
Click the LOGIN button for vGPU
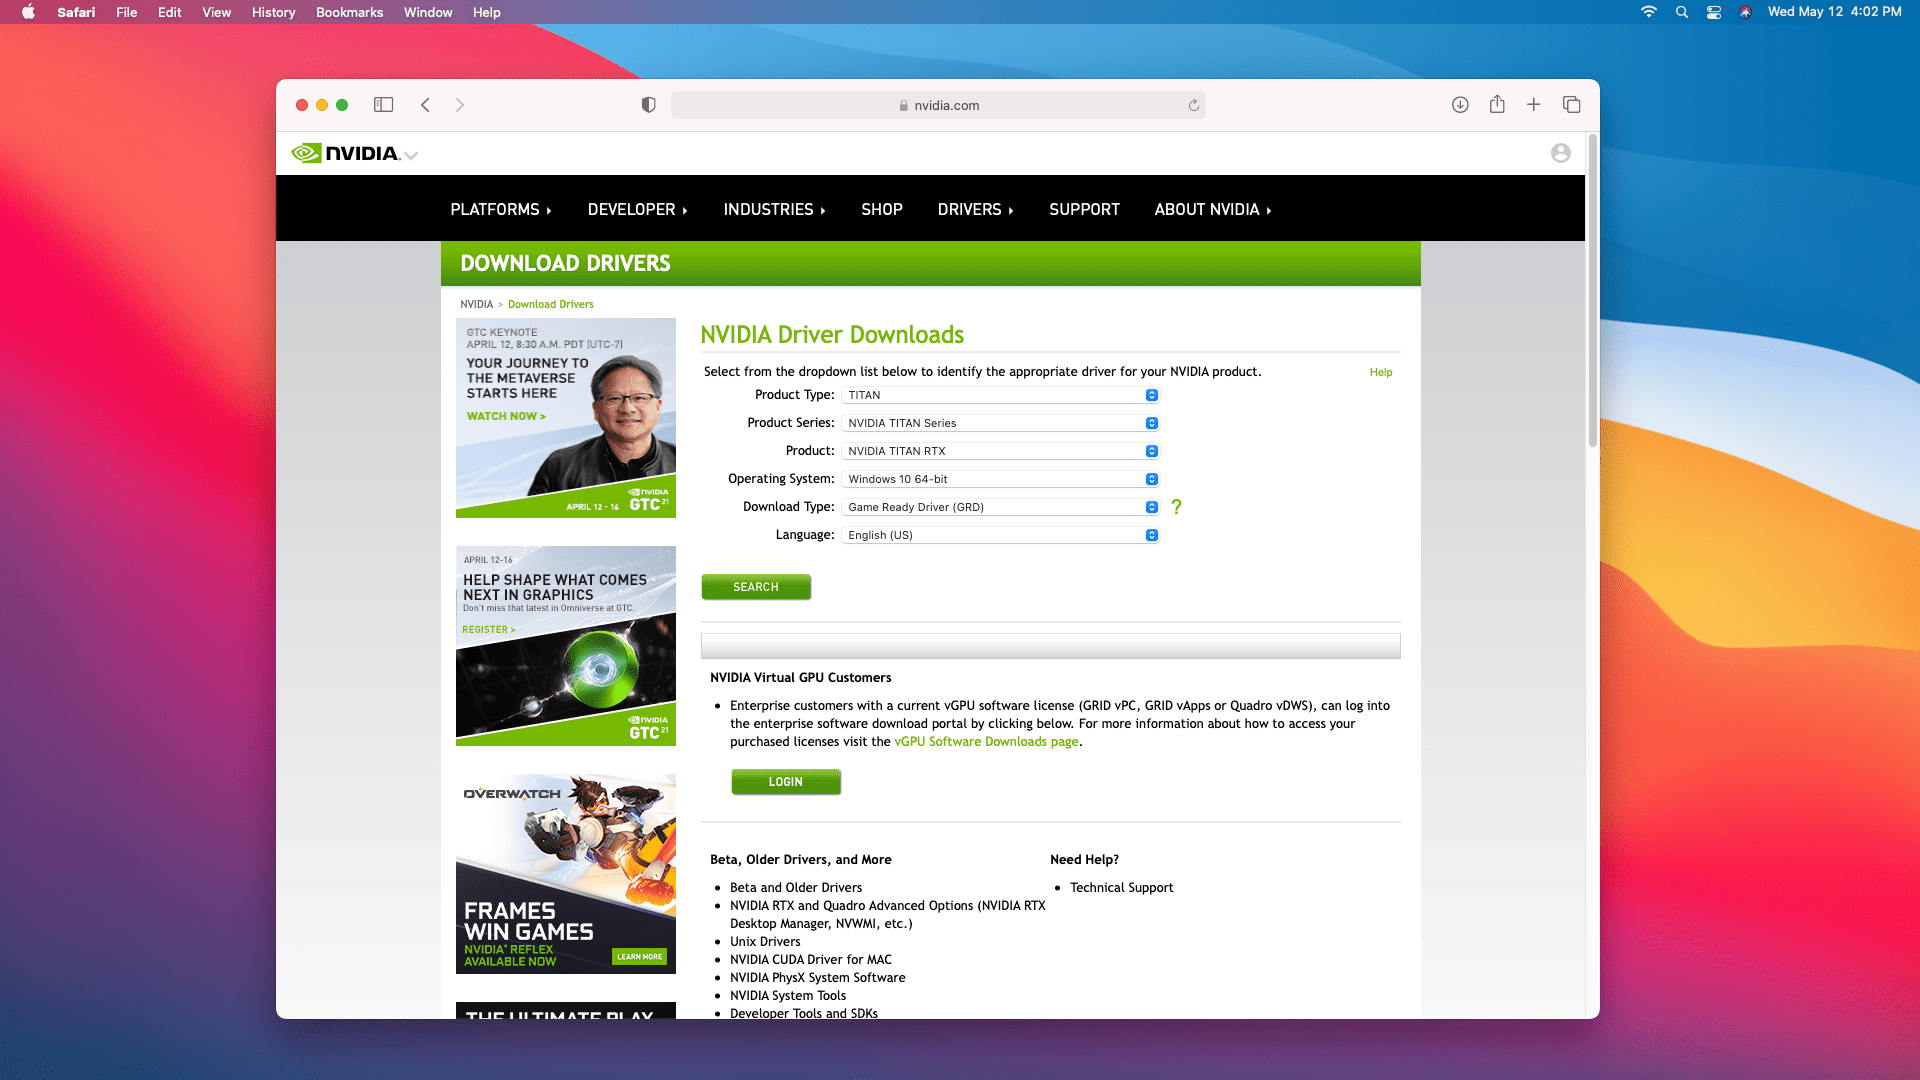[x=785, y=781]
